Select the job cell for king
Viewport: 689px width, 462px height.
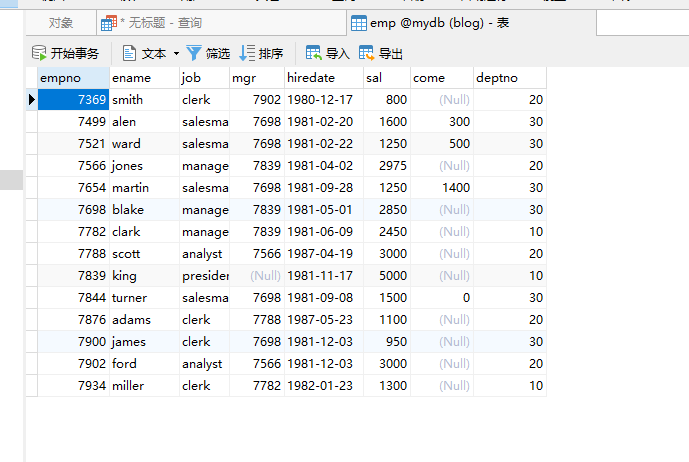pyautogui.click(x=204, y=276)
